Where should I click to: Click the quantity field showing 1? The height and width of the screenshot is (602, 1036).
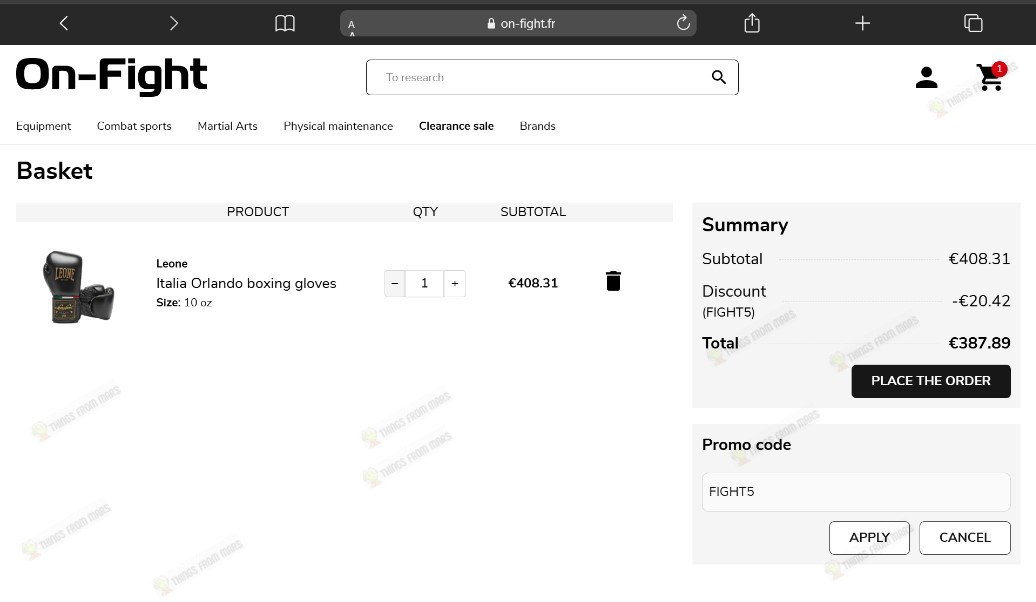pyautogui.click(x=424, y=283)
